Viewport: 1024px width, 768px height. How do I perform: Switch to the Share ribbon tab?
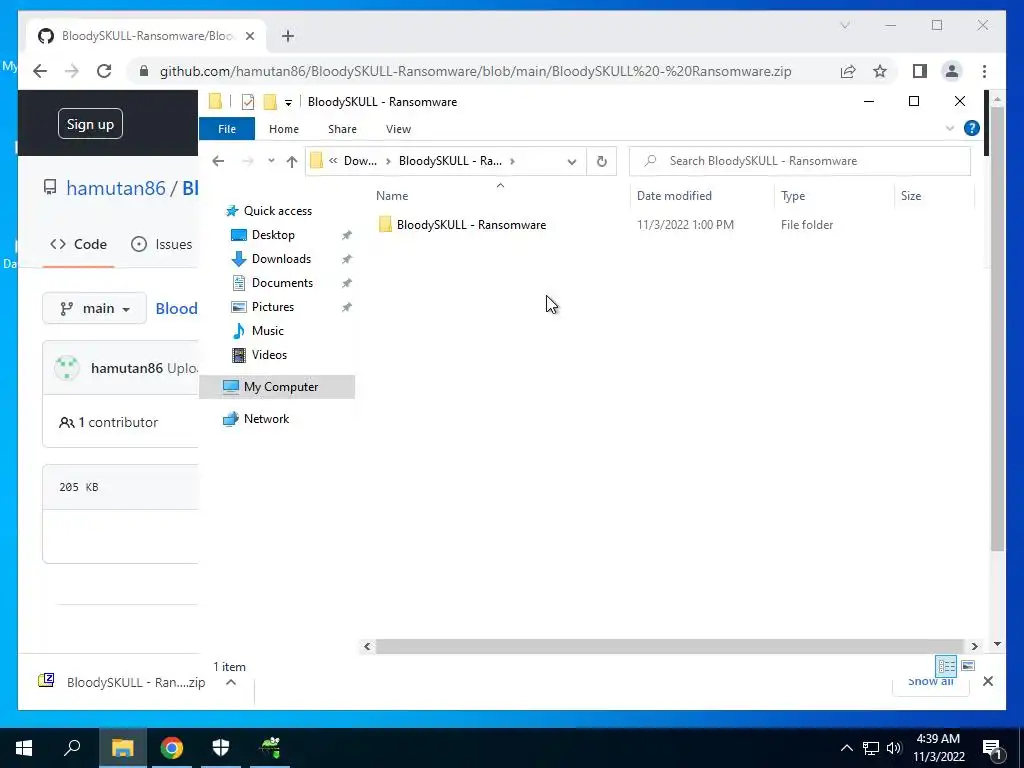click(x=342, y=129)
